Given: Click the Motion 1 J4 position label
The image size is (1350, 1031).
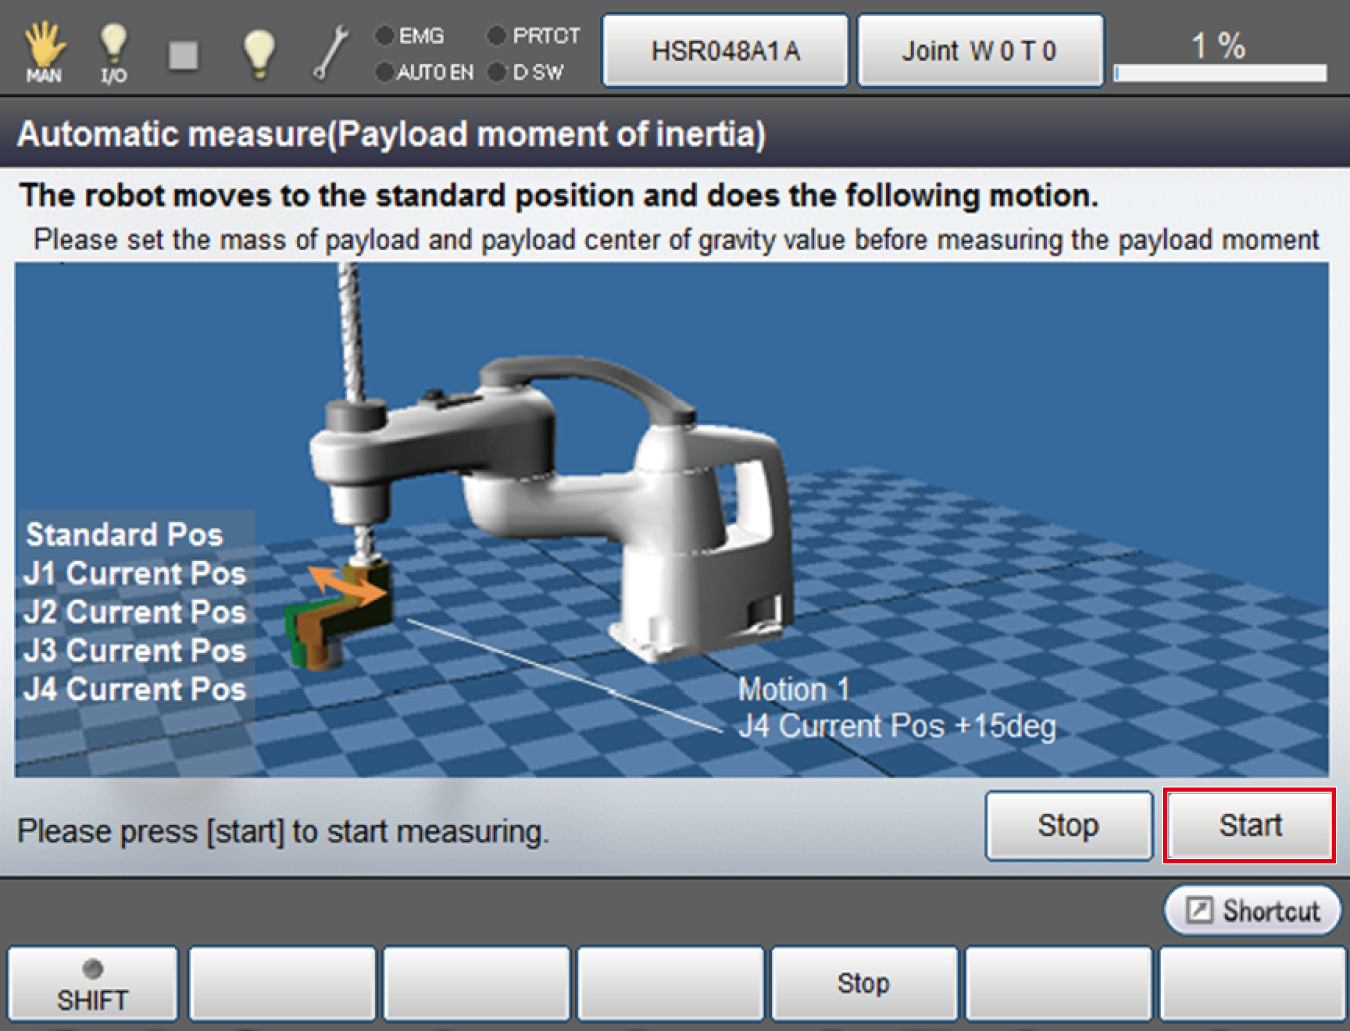Looking at the screenshot, I should (x=896, y=708).
